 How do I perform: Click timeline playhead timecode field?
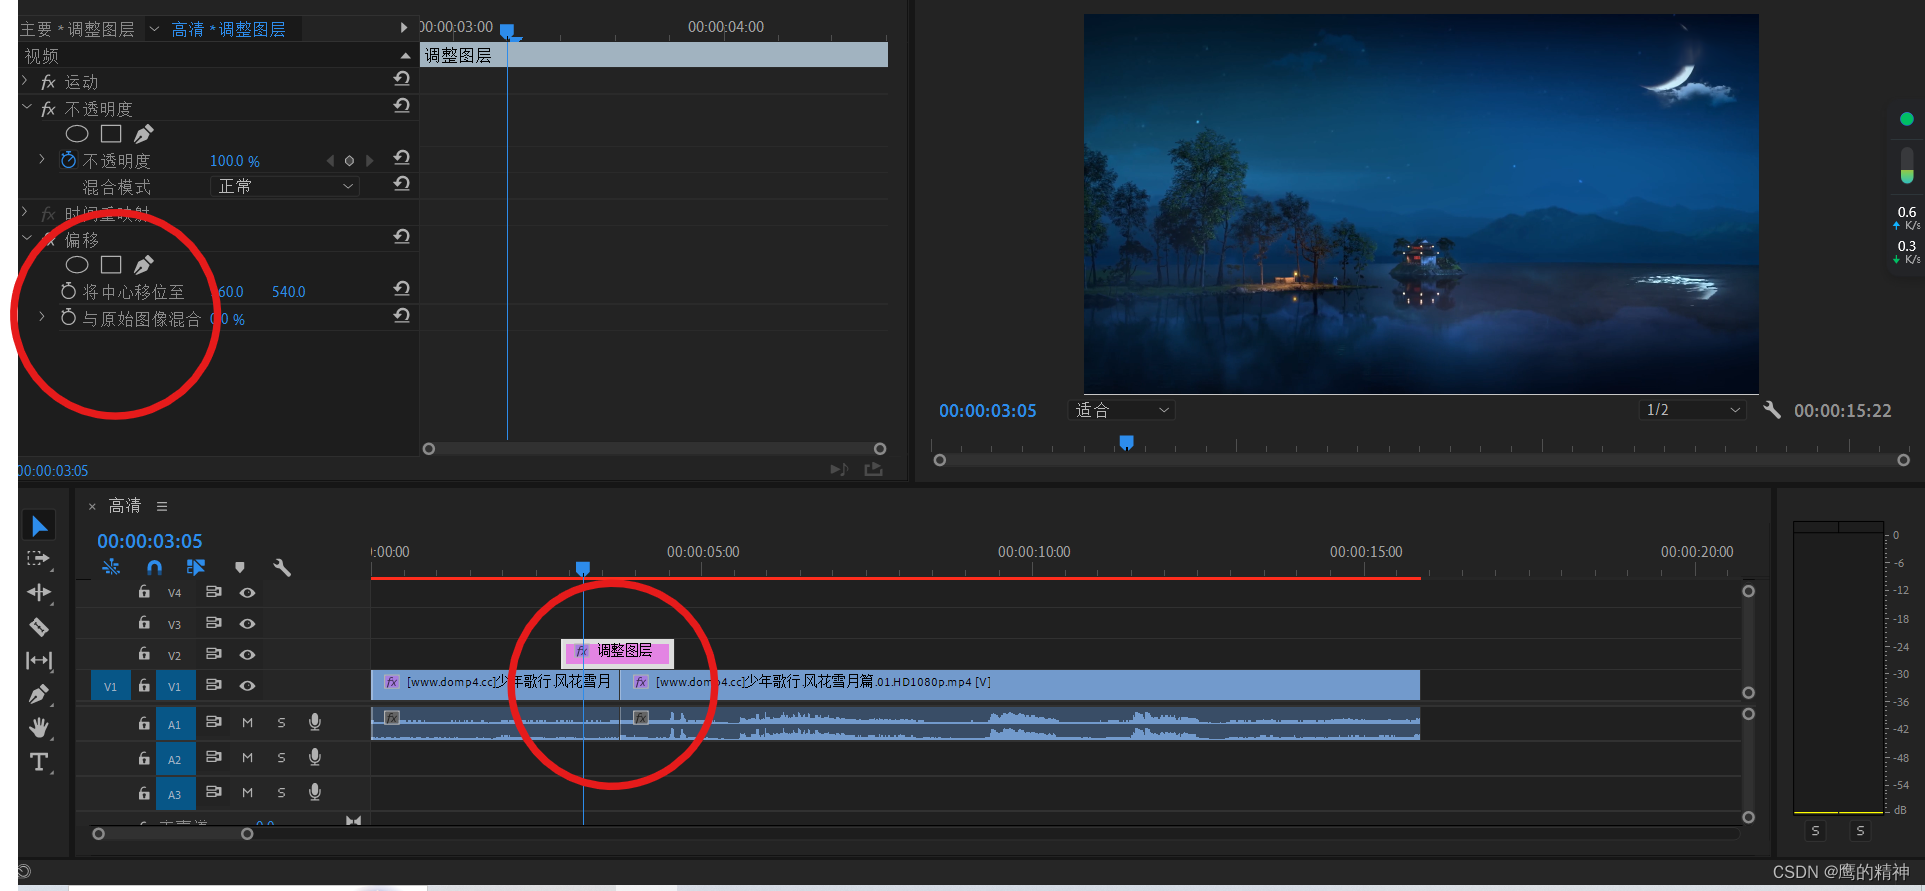click(x=150, y=541)
